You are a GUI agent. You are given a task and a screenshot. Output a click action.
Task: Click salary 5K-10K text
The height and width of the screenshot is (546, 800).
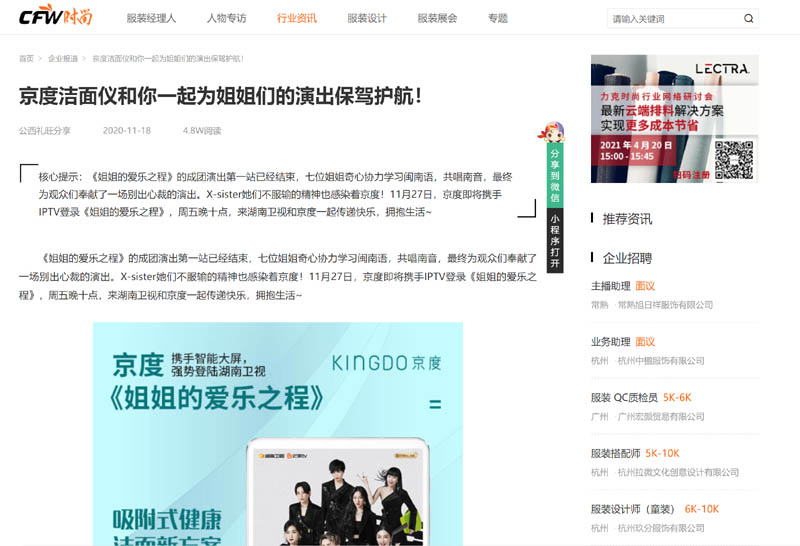[x=662, y=453]
